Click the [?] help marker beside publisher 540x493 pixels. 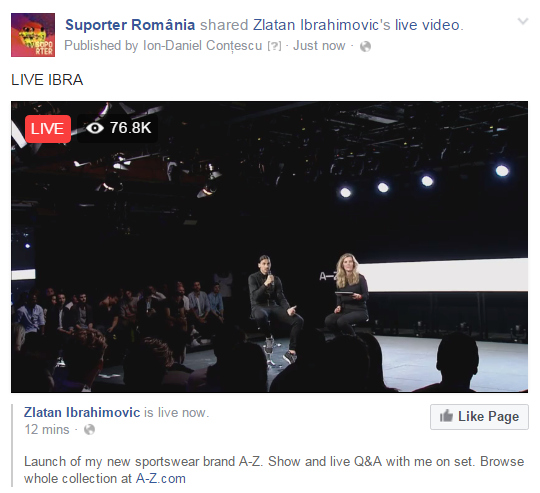pyautogui.click(x=274, y=46)
